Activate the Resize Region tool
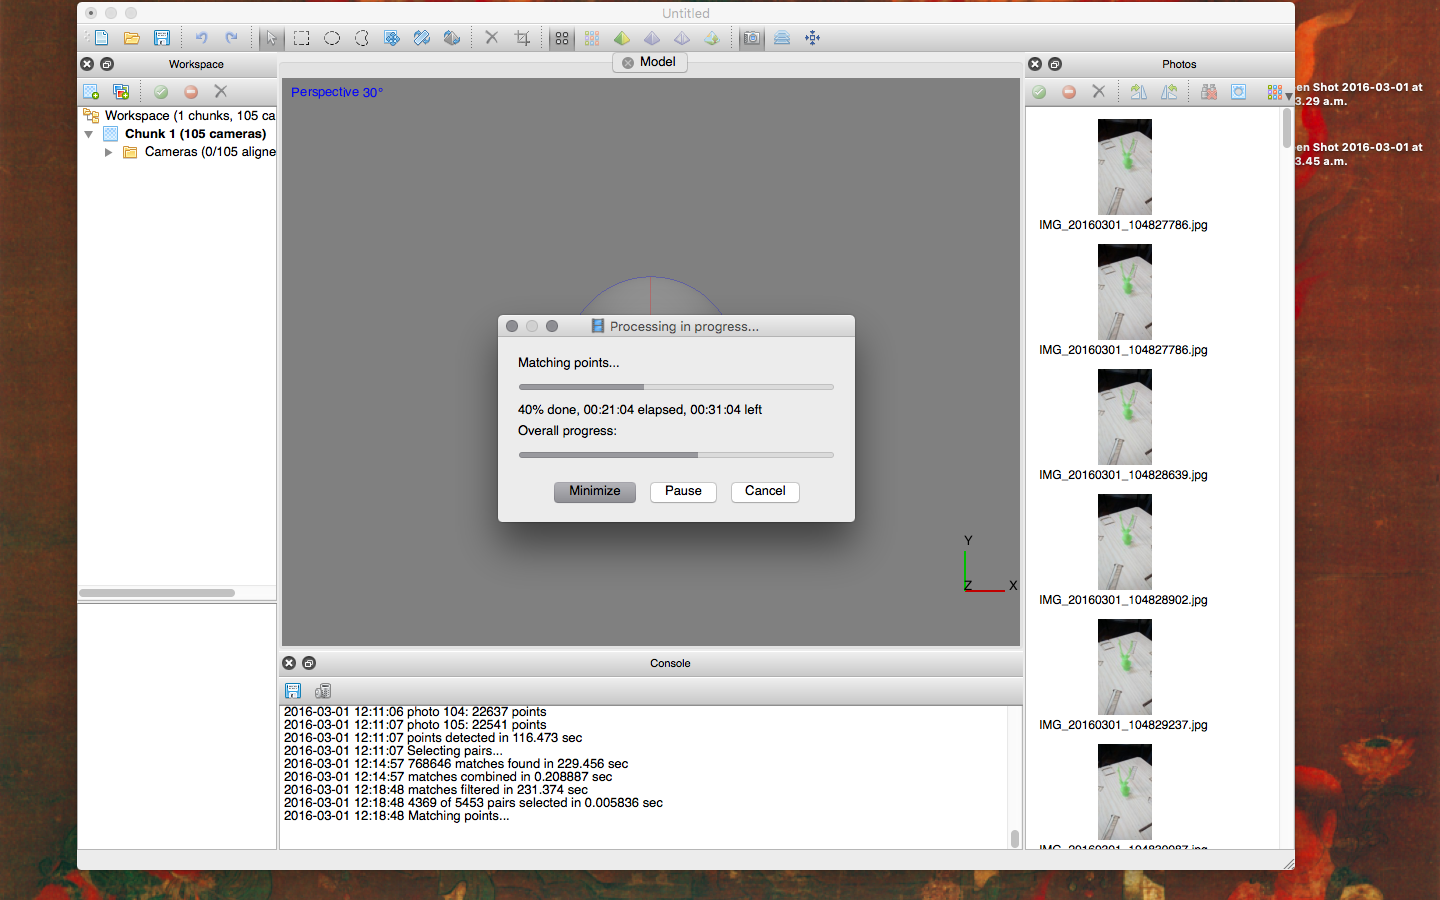1440x900 pixels. [x=422, y=38]
